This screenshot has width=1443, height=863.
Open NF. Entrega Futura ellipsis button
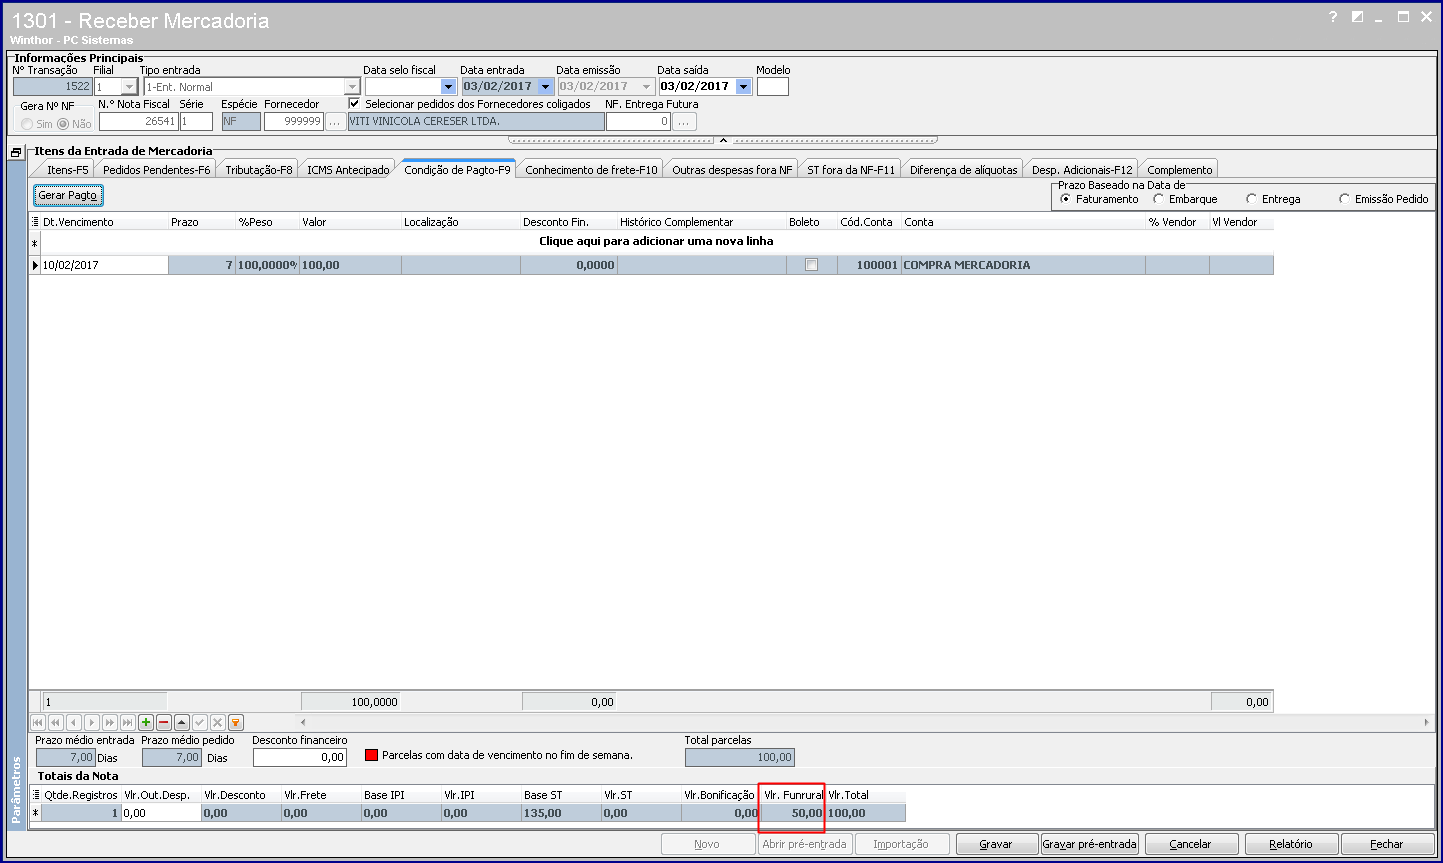pyautogui.click(x=684, y=121)
